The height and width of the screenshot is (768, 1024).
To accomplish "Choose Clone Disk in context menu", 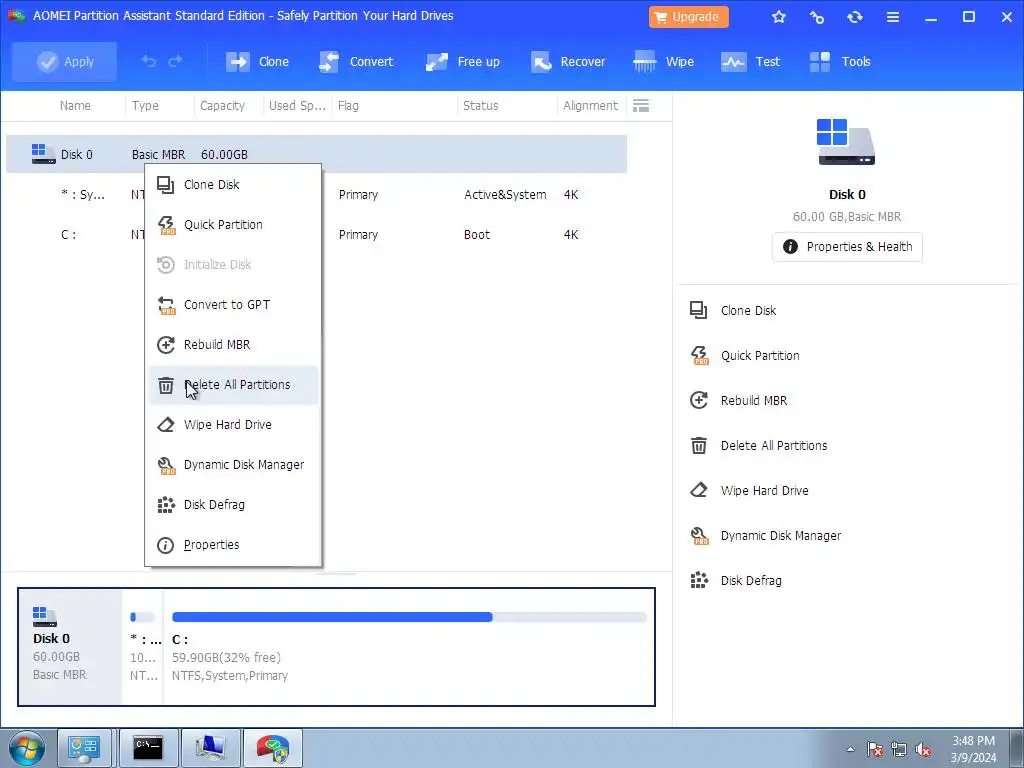I will 233,185.
